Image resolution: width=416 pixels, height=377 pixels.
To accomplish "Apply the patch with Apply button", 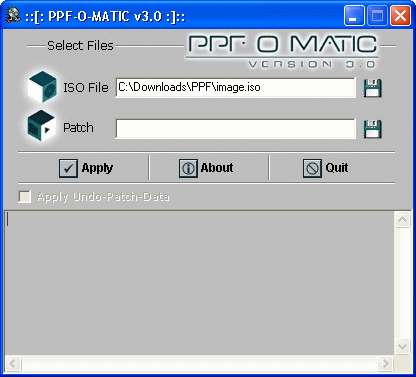I will pos(86,168).
